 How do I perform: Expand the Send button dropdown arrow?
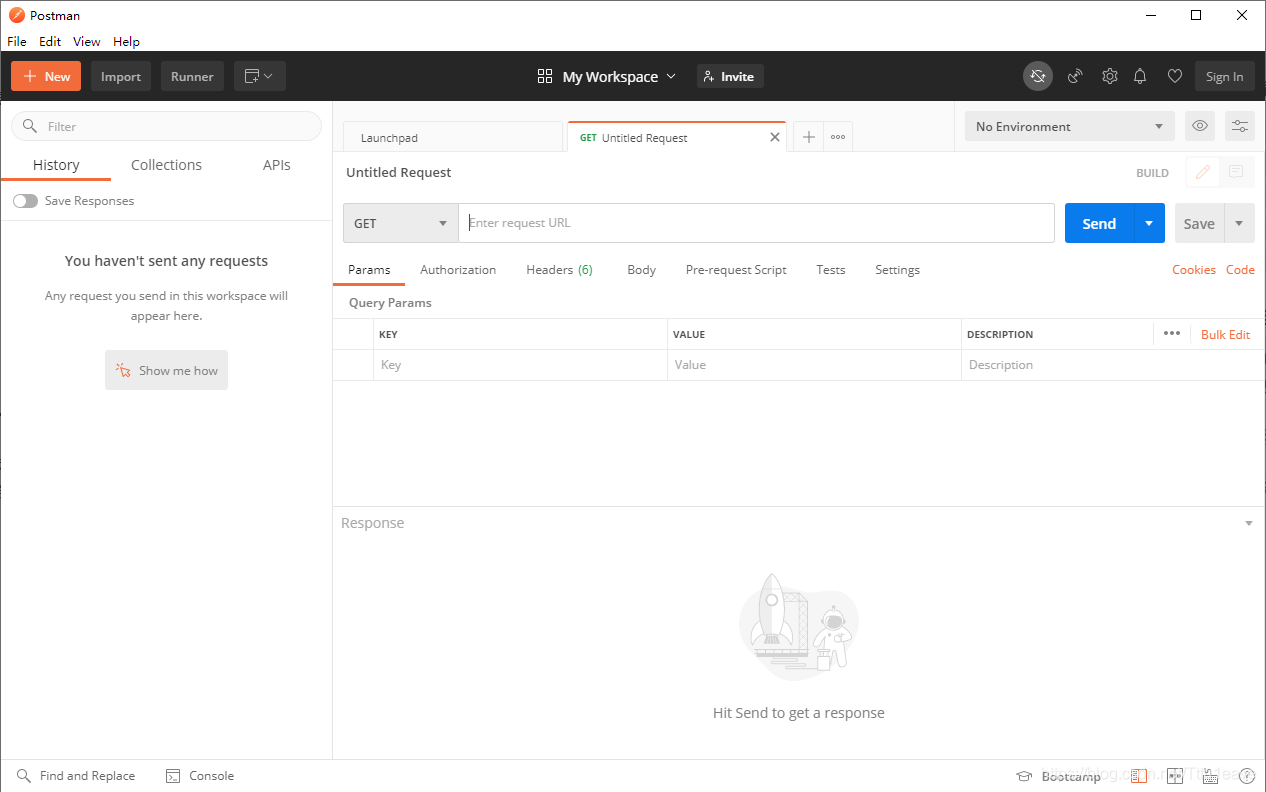click(1149, 223)
